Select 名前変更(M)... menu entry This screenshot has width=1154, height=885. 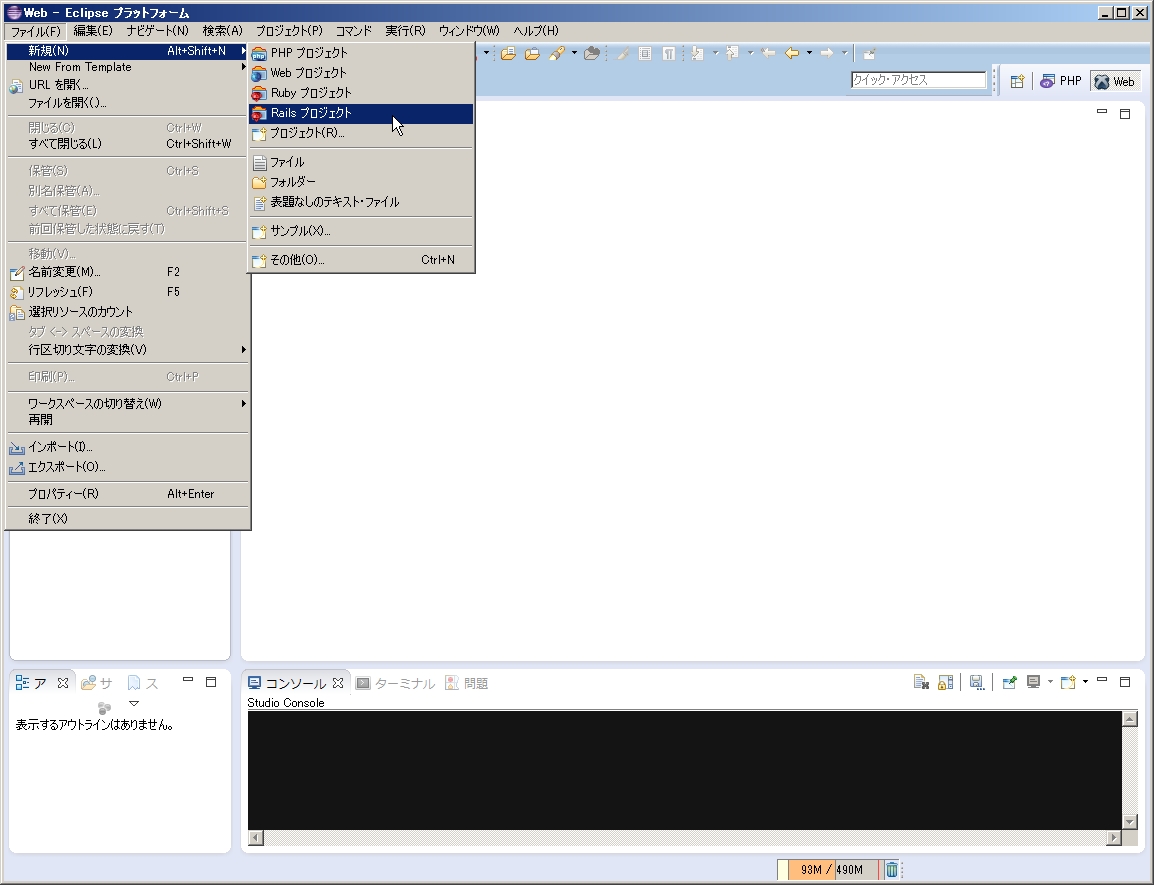[128, 272]
